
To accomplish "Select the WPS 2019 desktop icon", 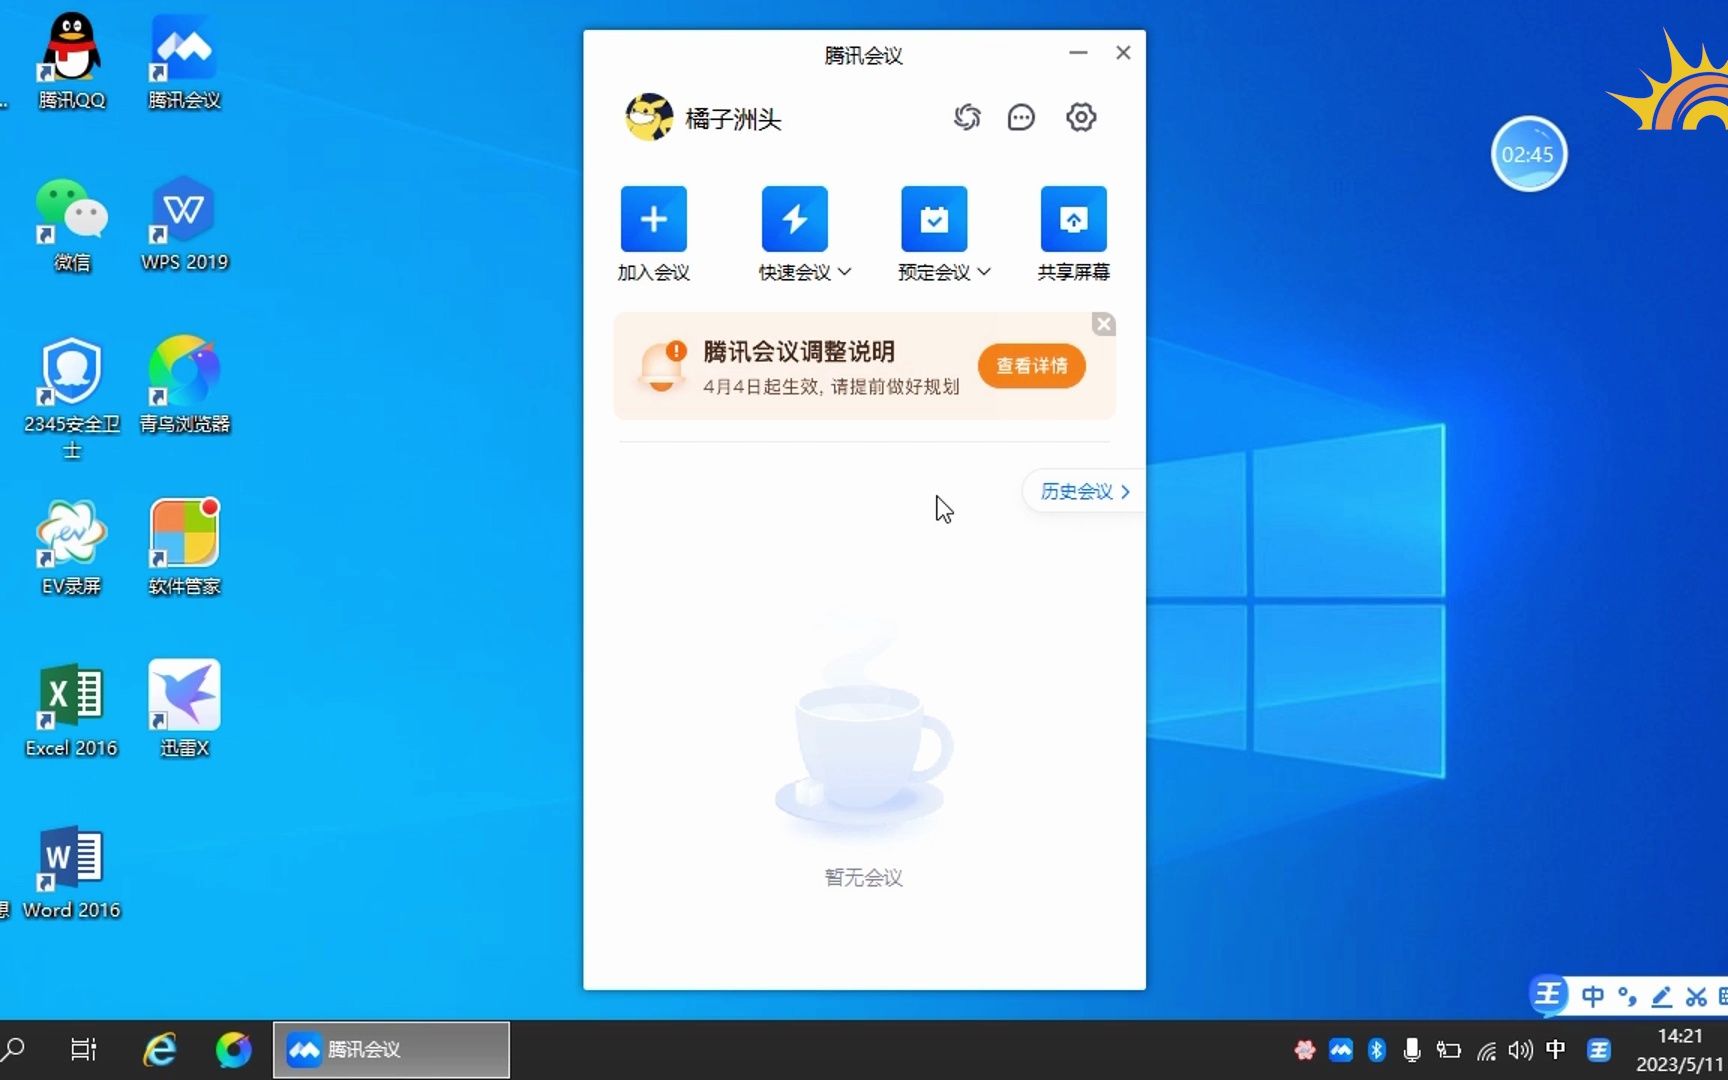I will 184,225.
